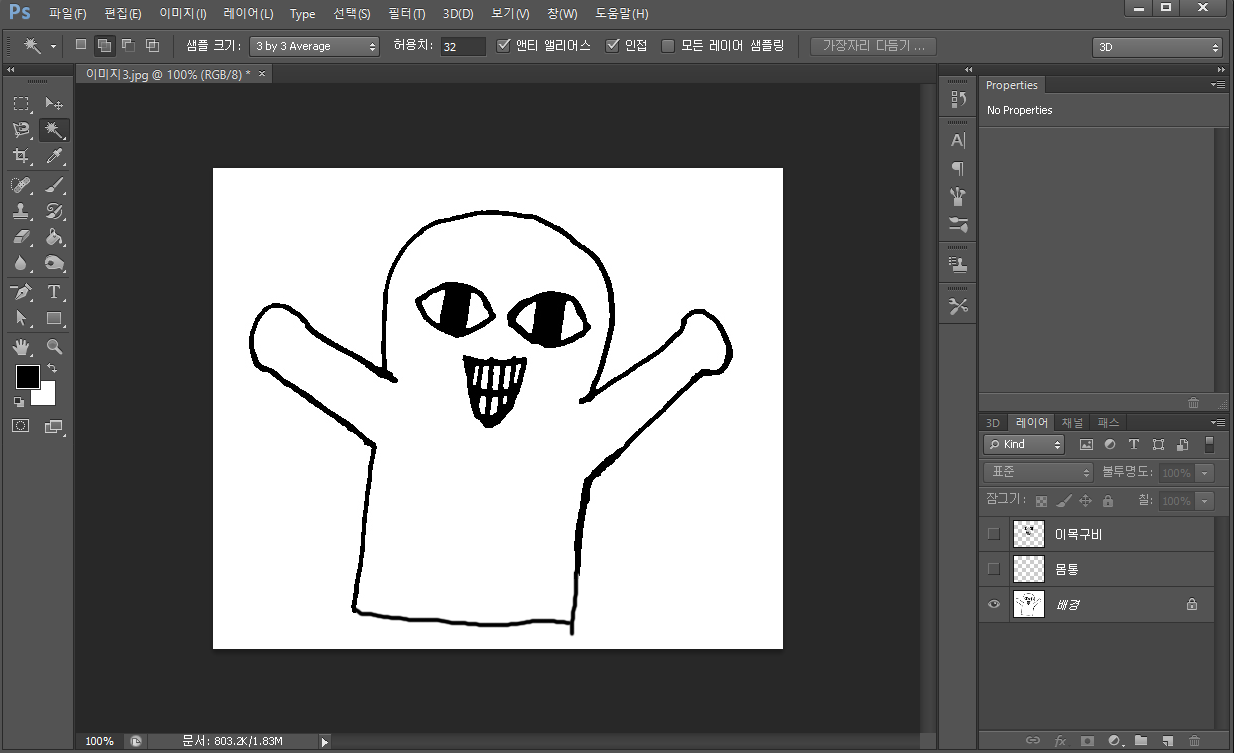Open the 샘플 크기 3 by 3 Average dropdown
Image resolution: width=1234 pixels, height=753 pixels.
point(314,46)
